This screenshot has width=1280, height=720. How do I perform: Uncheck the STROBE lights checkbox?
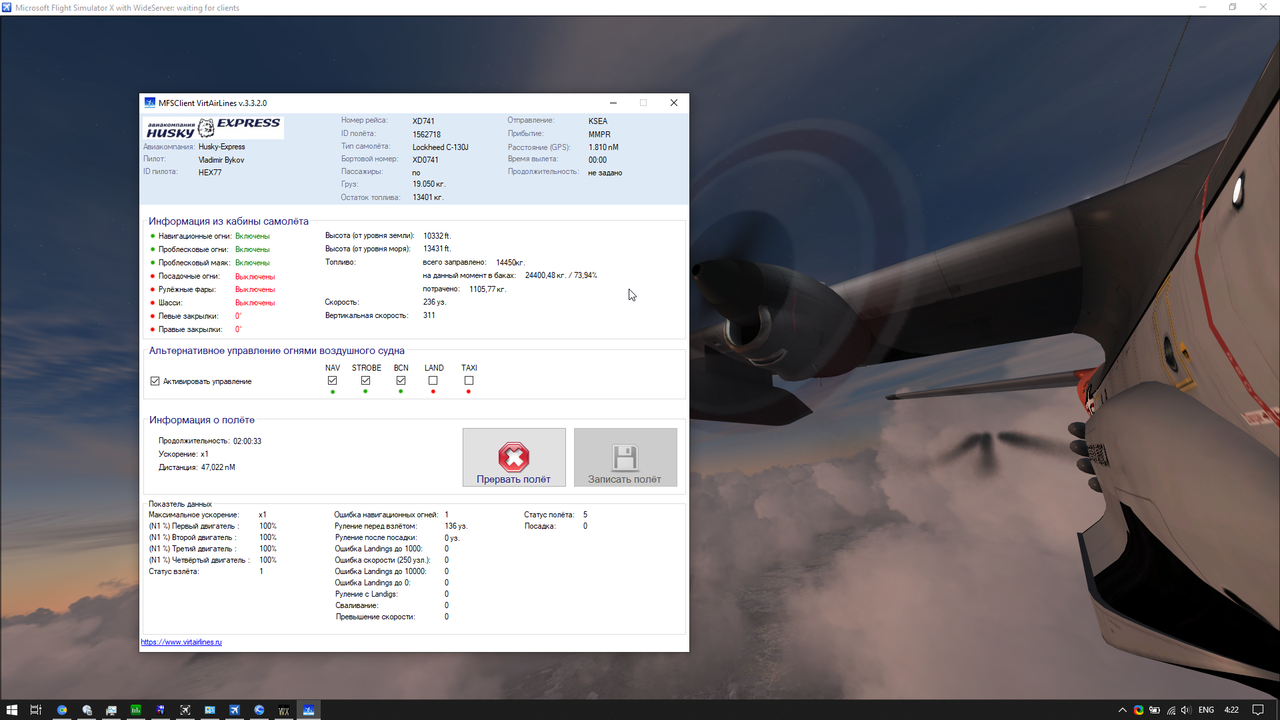click(366, 380)
